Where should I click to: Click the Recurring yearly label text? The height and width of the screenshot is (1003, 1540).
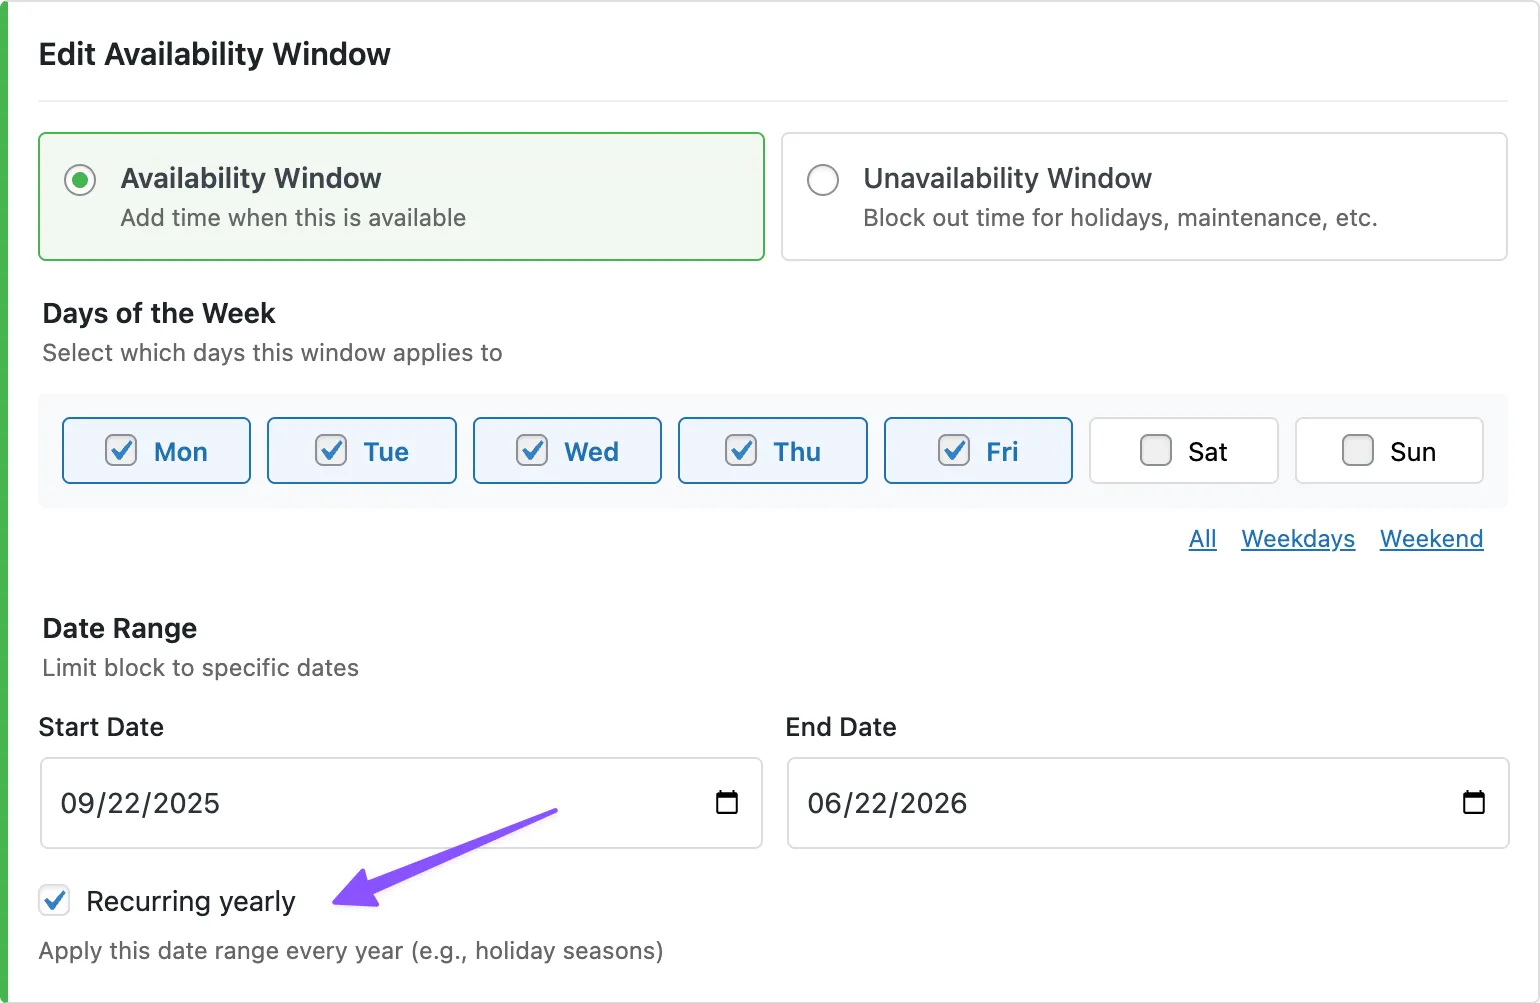tap(191, 902)
